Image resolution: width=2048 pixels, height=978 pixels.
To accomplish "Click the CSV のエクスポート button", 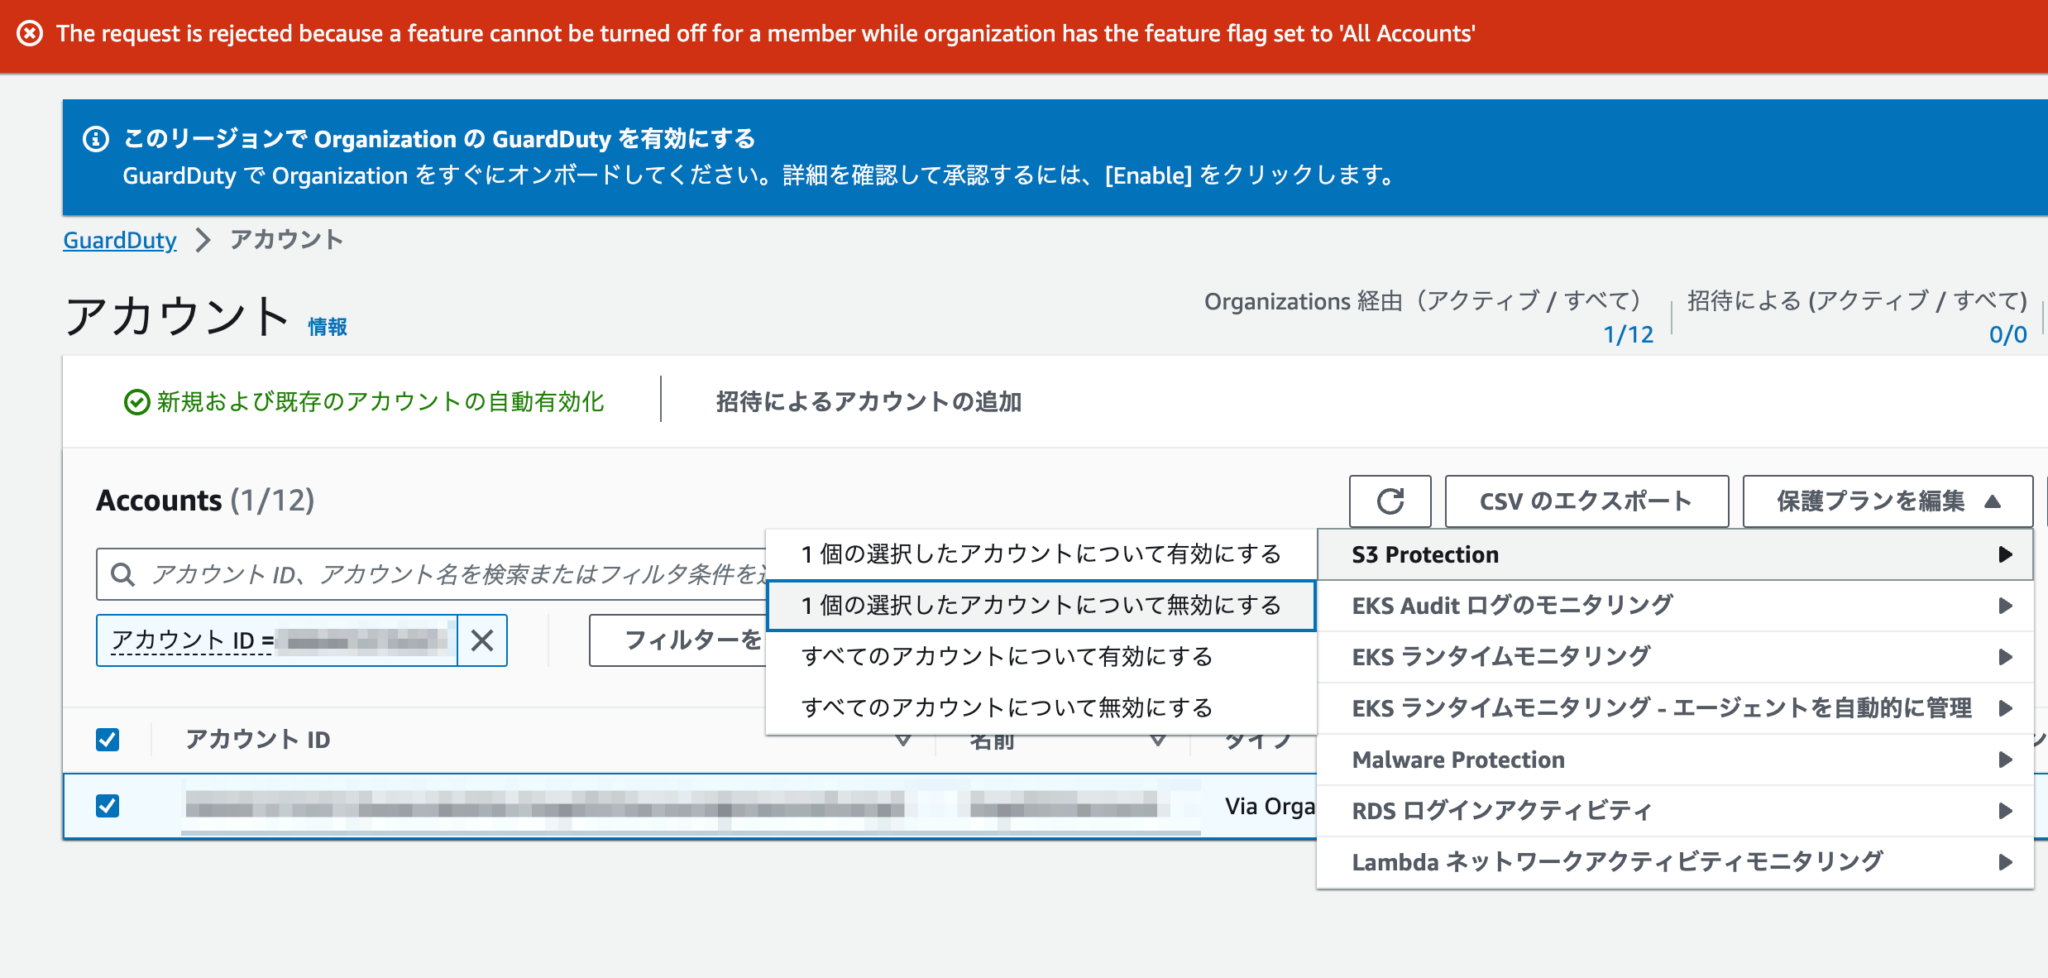I will point(1585,501).
